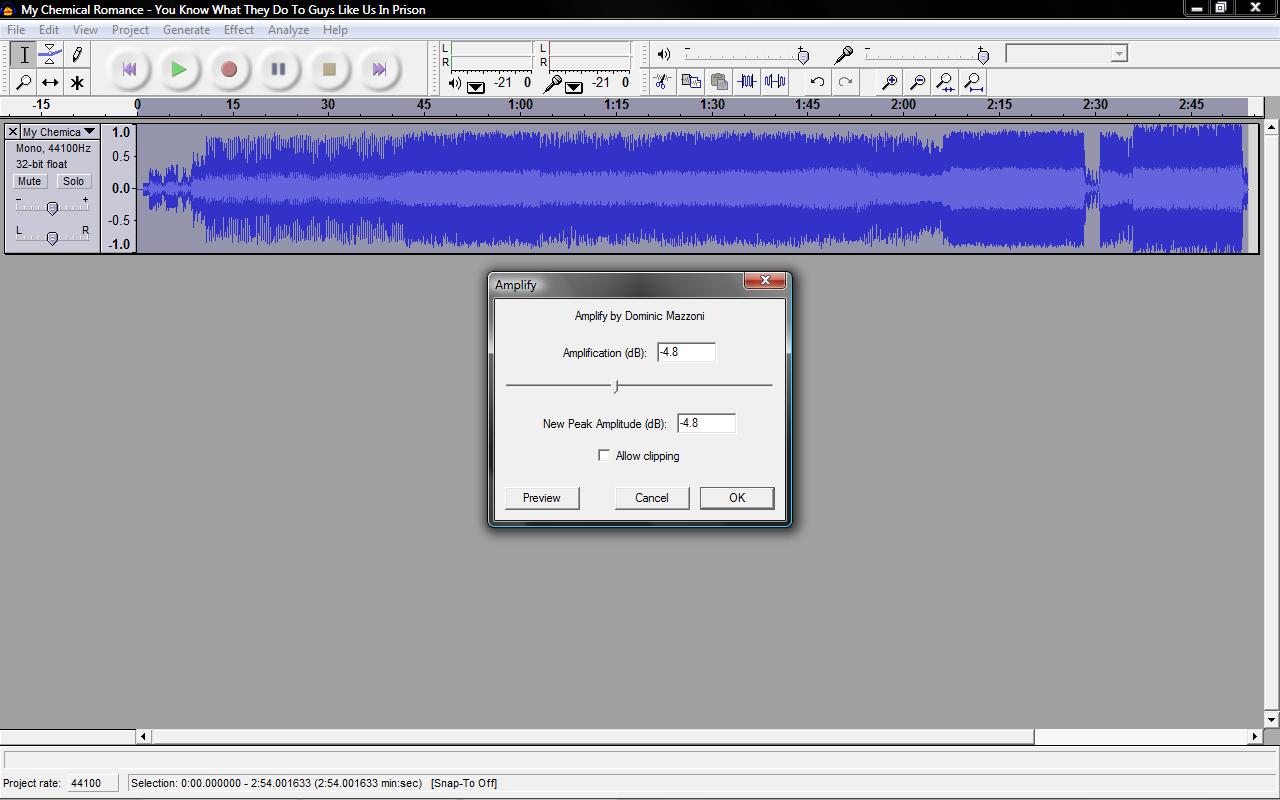Image resolution: width=1280 pixels, height=800 pixels.
Task: Cut selection with scissors icon
Action: pos(662,82)
